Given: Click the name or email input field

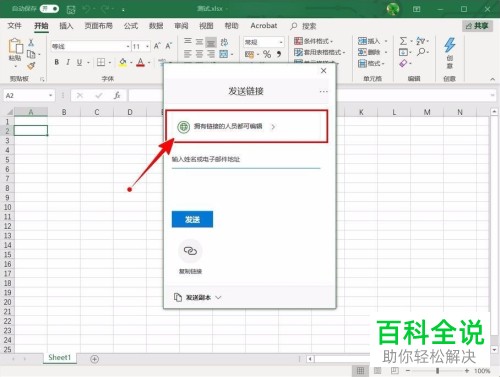Looking at the screenshot, I should click(x=246, y=160).
